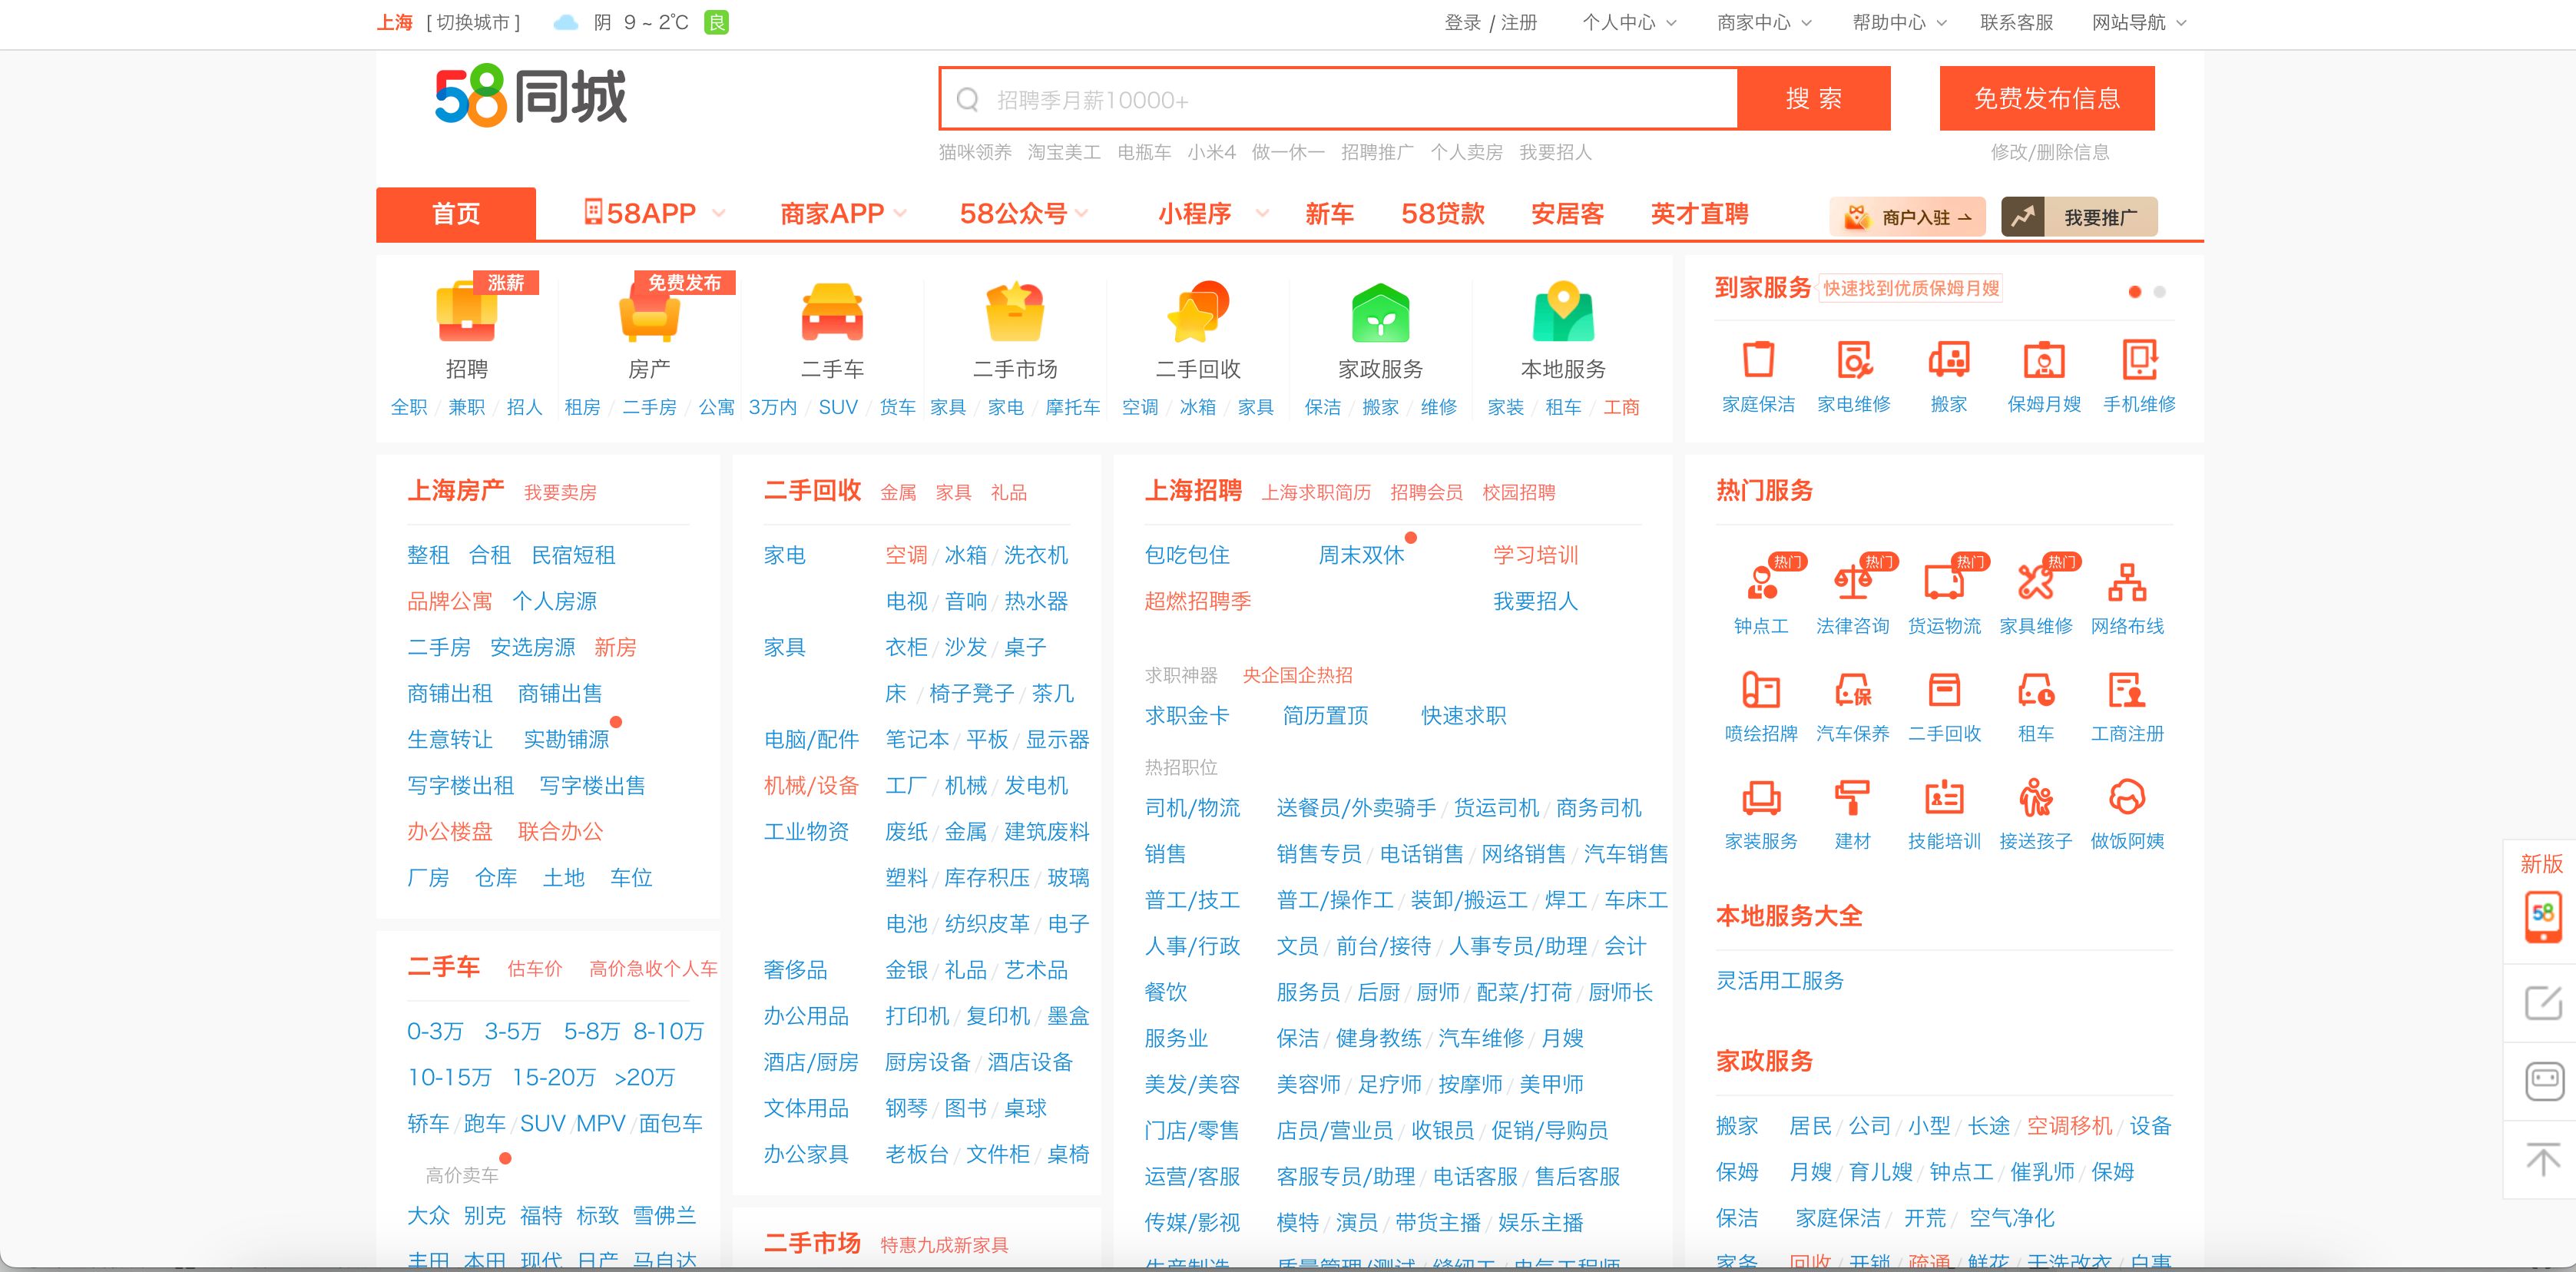Screen dimensions: 2576x1272
Task: Click the 二手回收 star icon
Action: pyautogui.click(x=1198, y=311)
